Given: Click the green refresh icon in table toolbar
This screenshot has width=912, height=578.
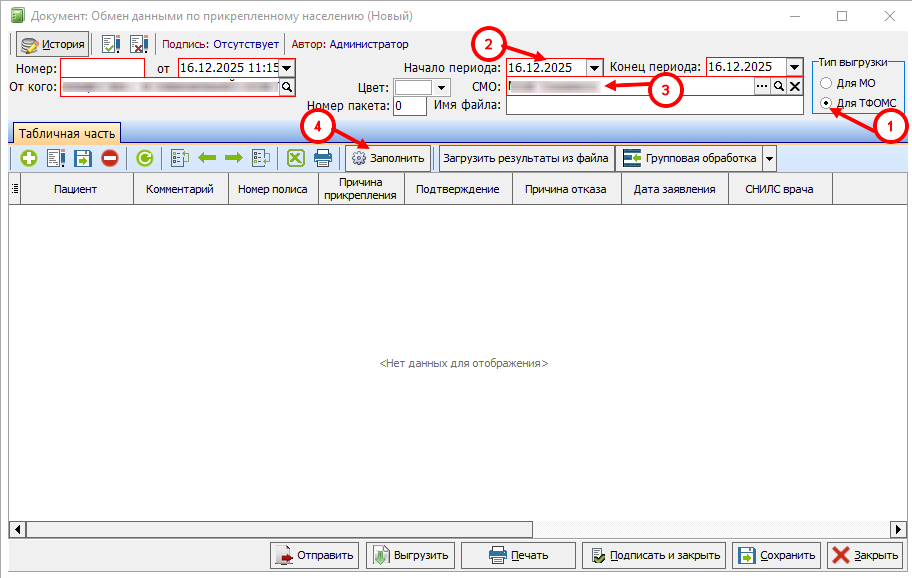Looking at the screenshot, I should (145, 158).
